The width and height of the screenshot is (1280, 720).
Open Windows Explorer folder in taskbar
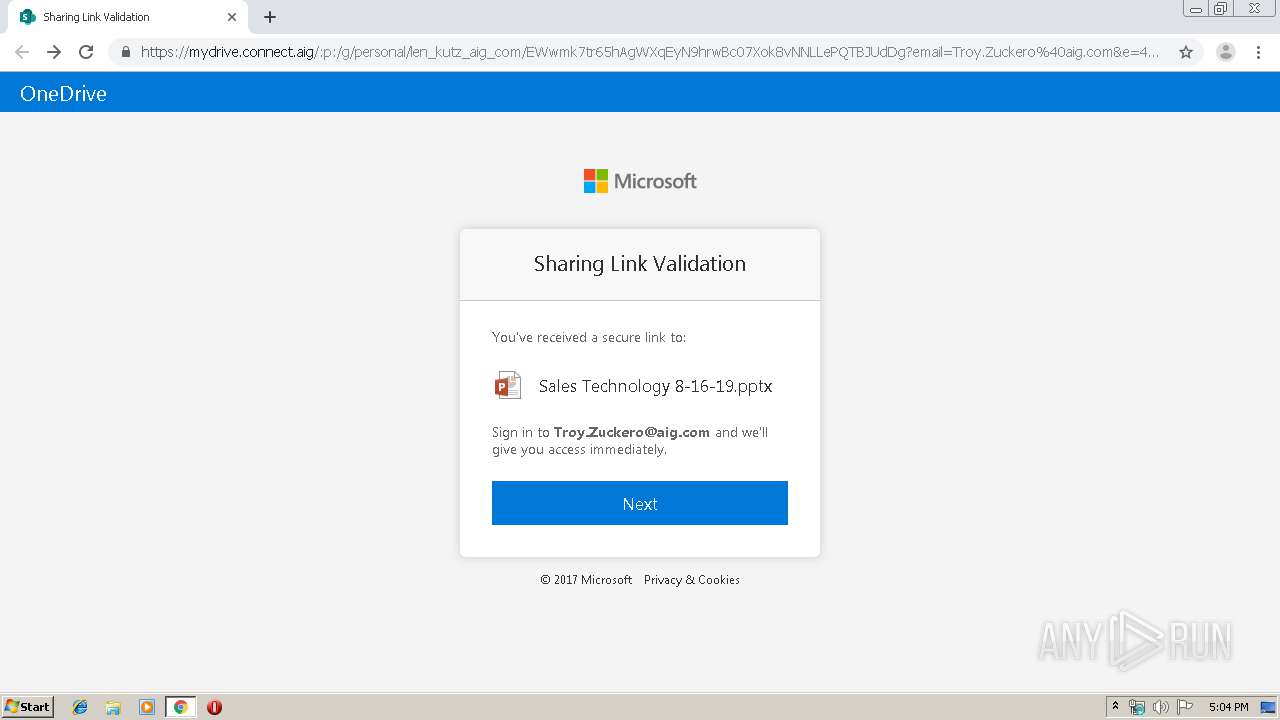(x=113, y=707)
